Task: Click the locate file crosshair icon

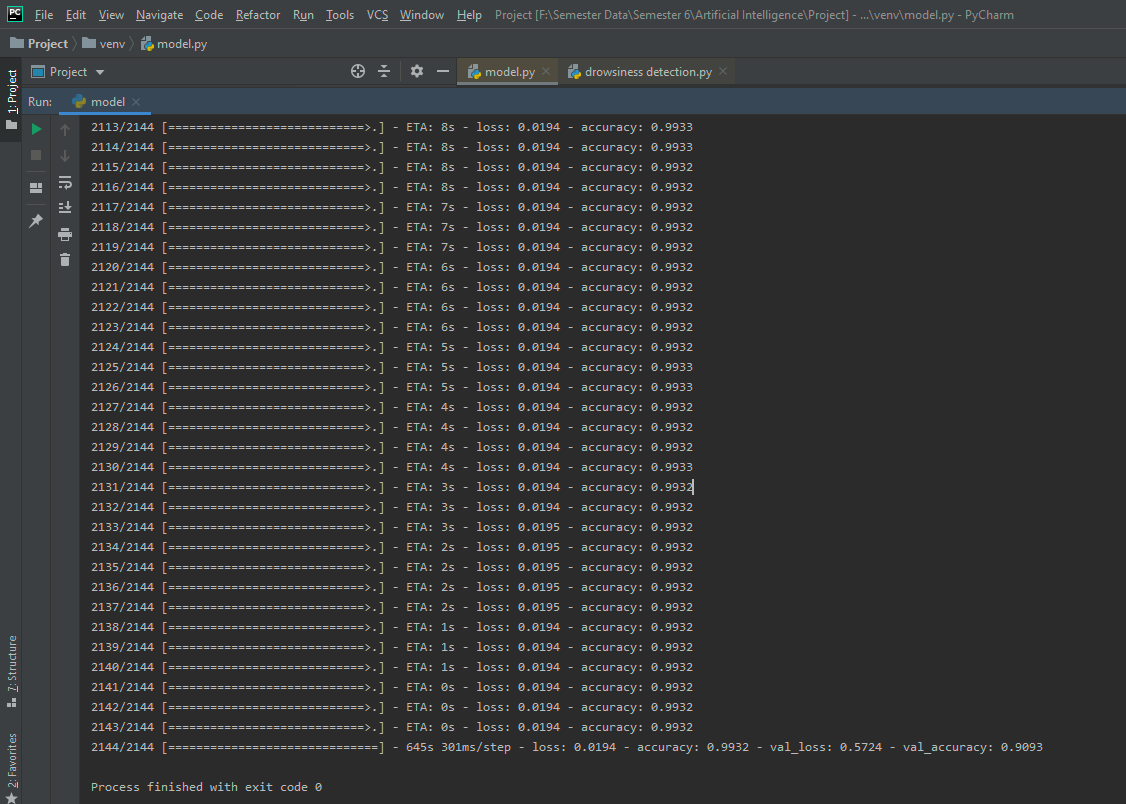Action: (x=358, y=71)
